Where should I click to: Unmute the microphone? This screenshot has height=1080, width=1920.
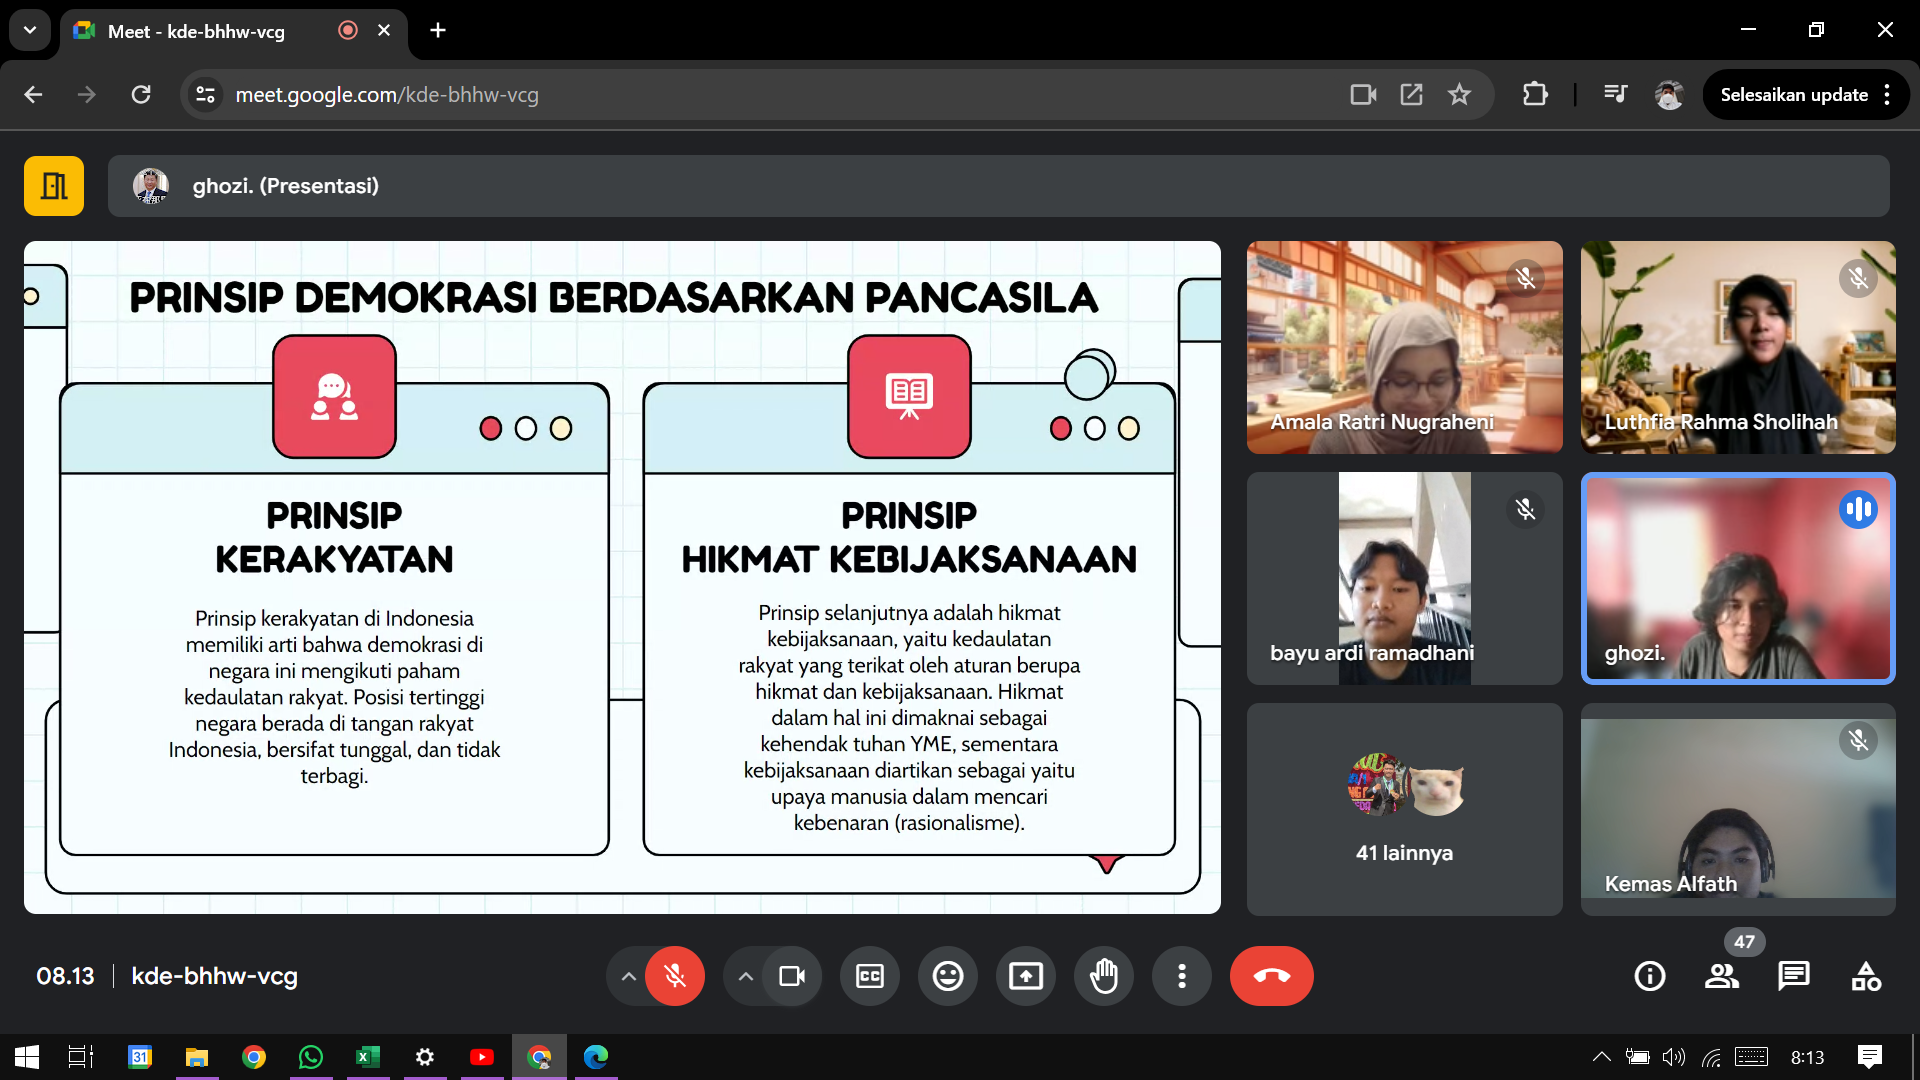click(675, 976)
